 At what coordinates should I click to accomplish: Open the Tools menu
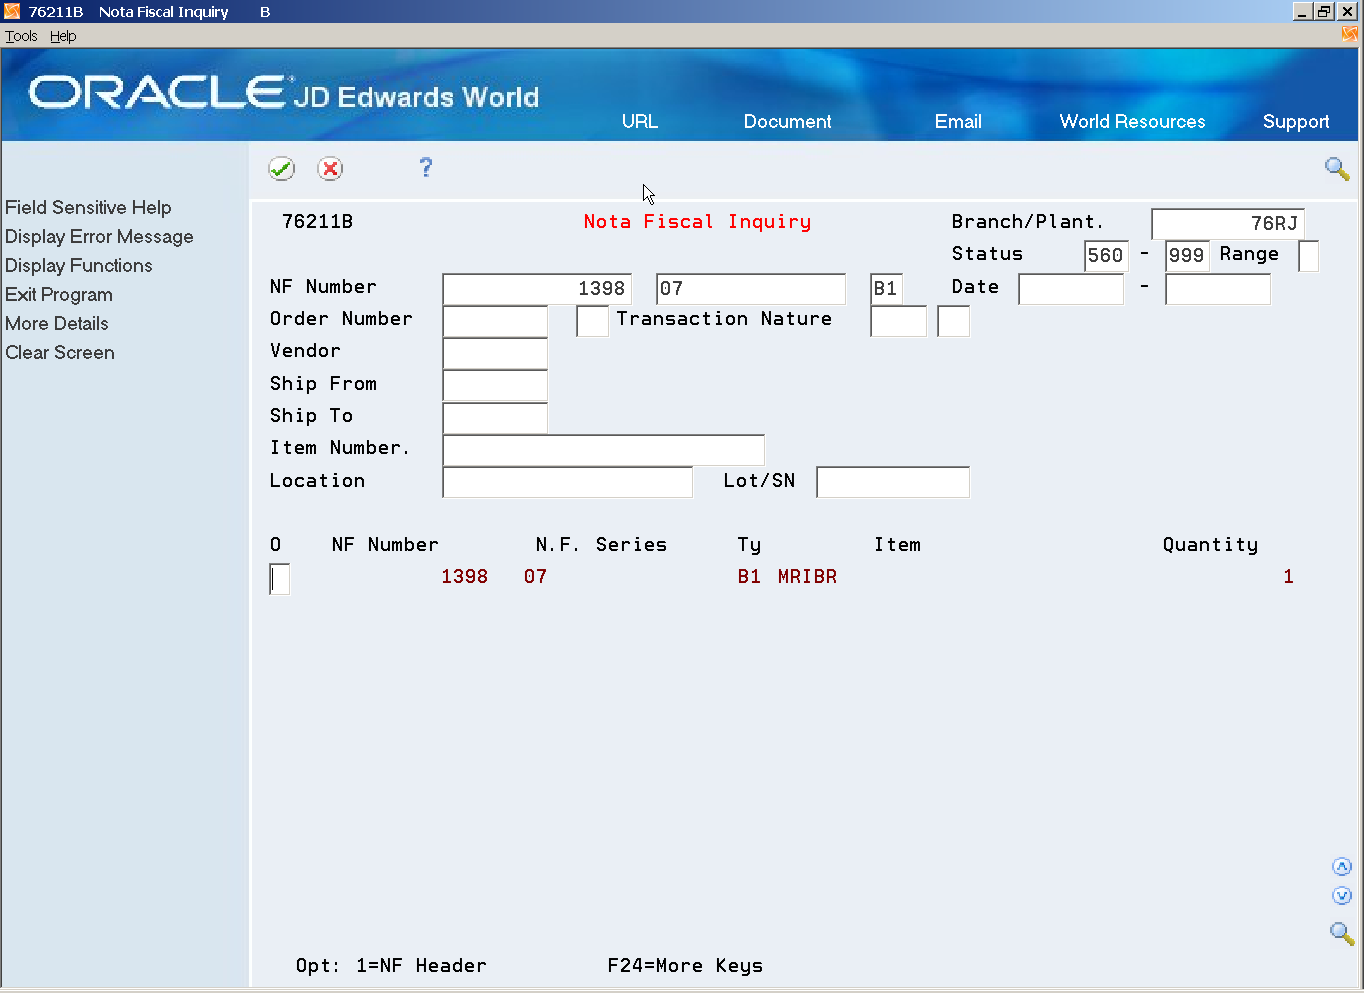pyautogui.click(x=21, y=36)
